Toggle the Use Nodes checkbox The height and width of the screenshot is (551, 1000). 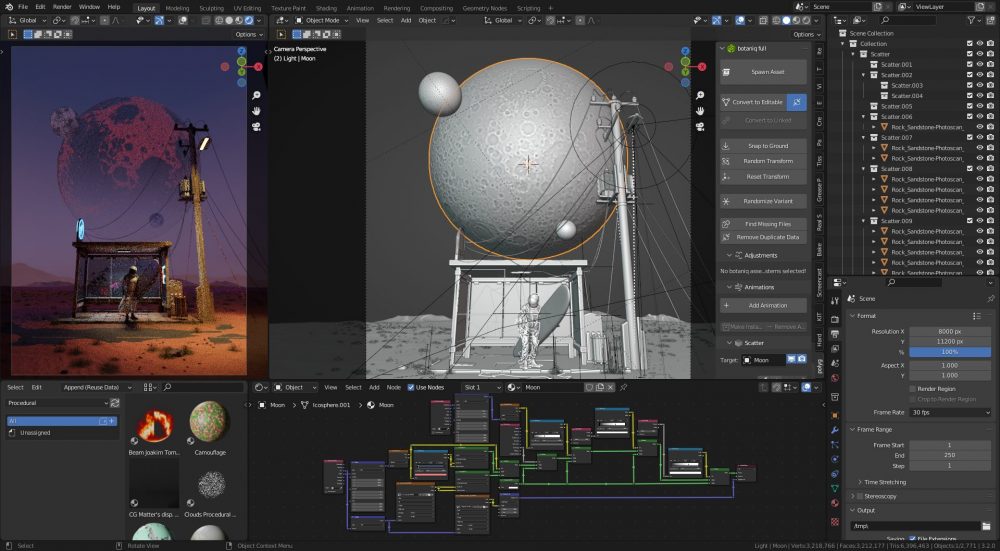(411, 387)
